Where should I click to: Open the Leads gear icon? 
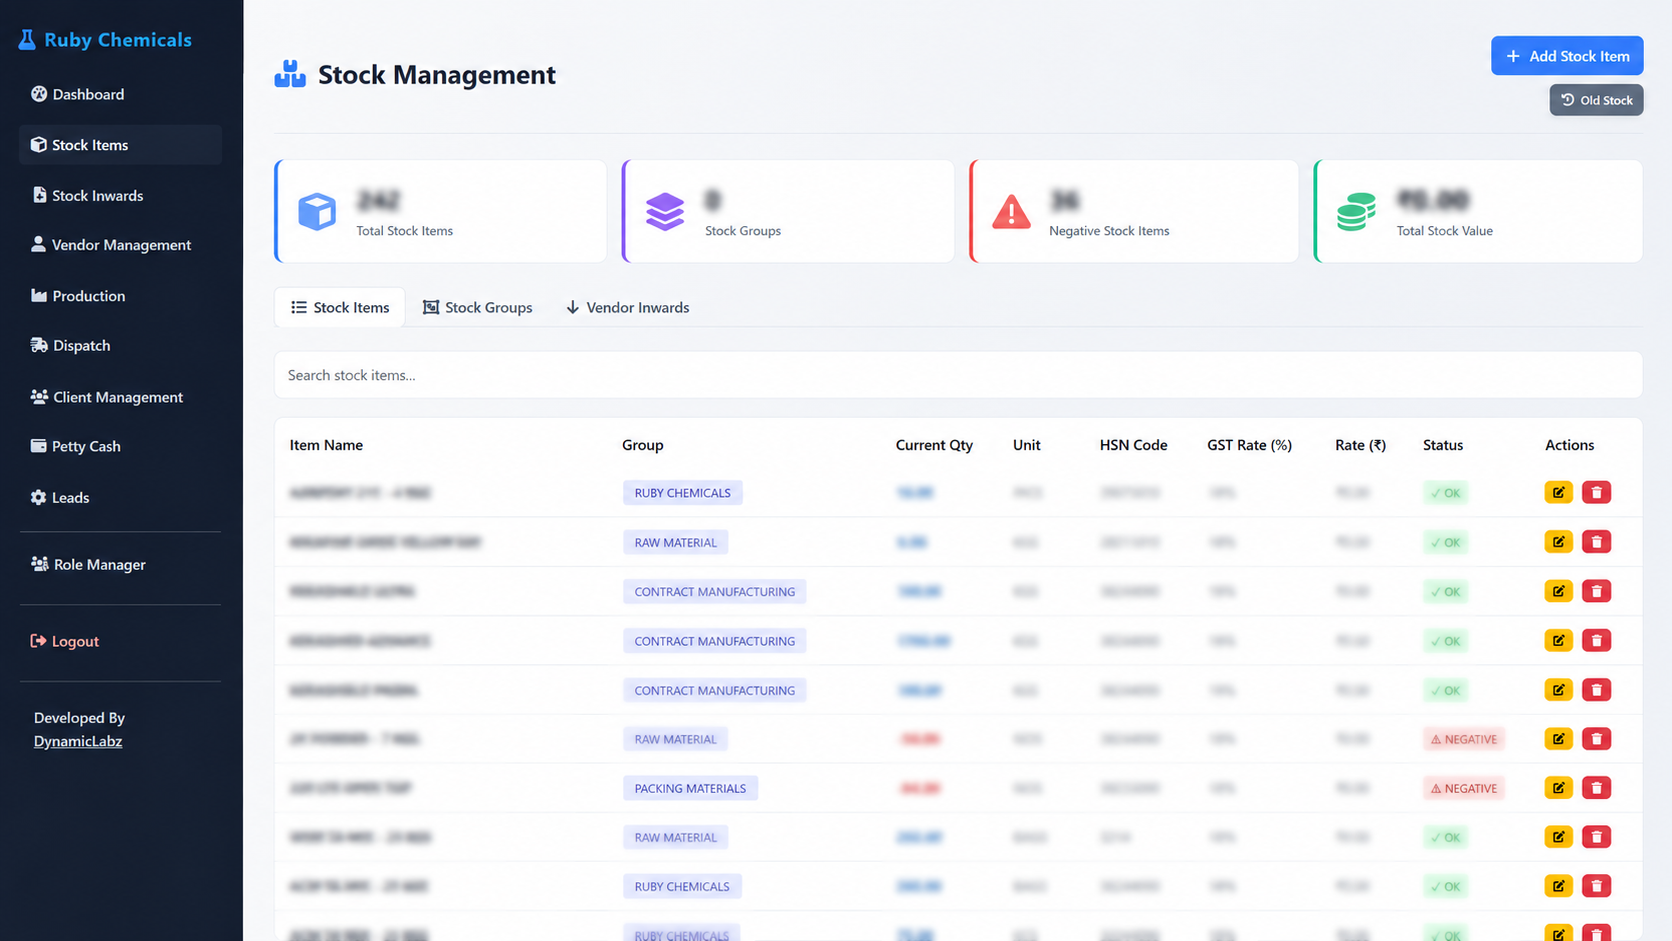click(38, 497)
